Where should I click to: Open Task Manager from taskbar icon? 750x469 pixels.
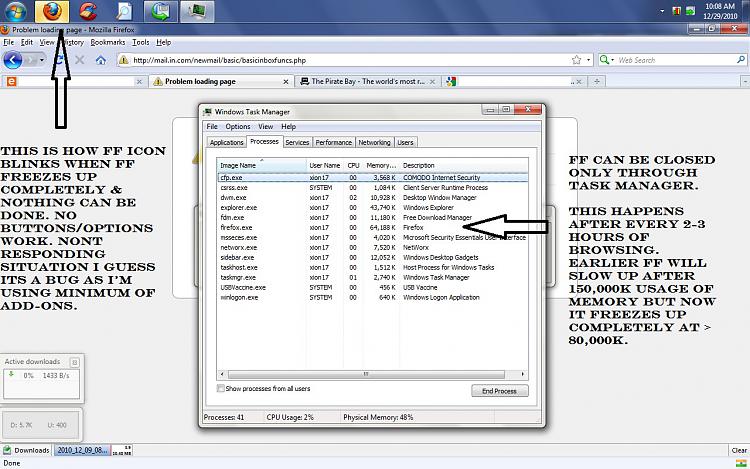pyautogui.click(x=197, y=11)
